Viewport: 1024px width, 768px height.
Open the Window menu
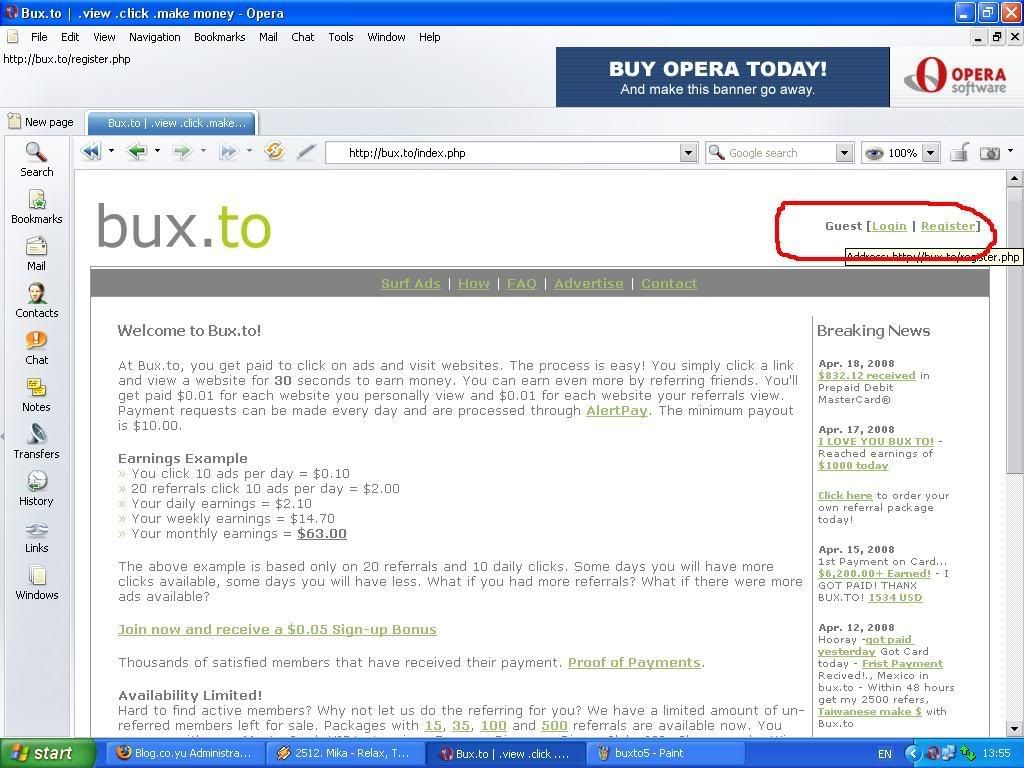point(386,37)
